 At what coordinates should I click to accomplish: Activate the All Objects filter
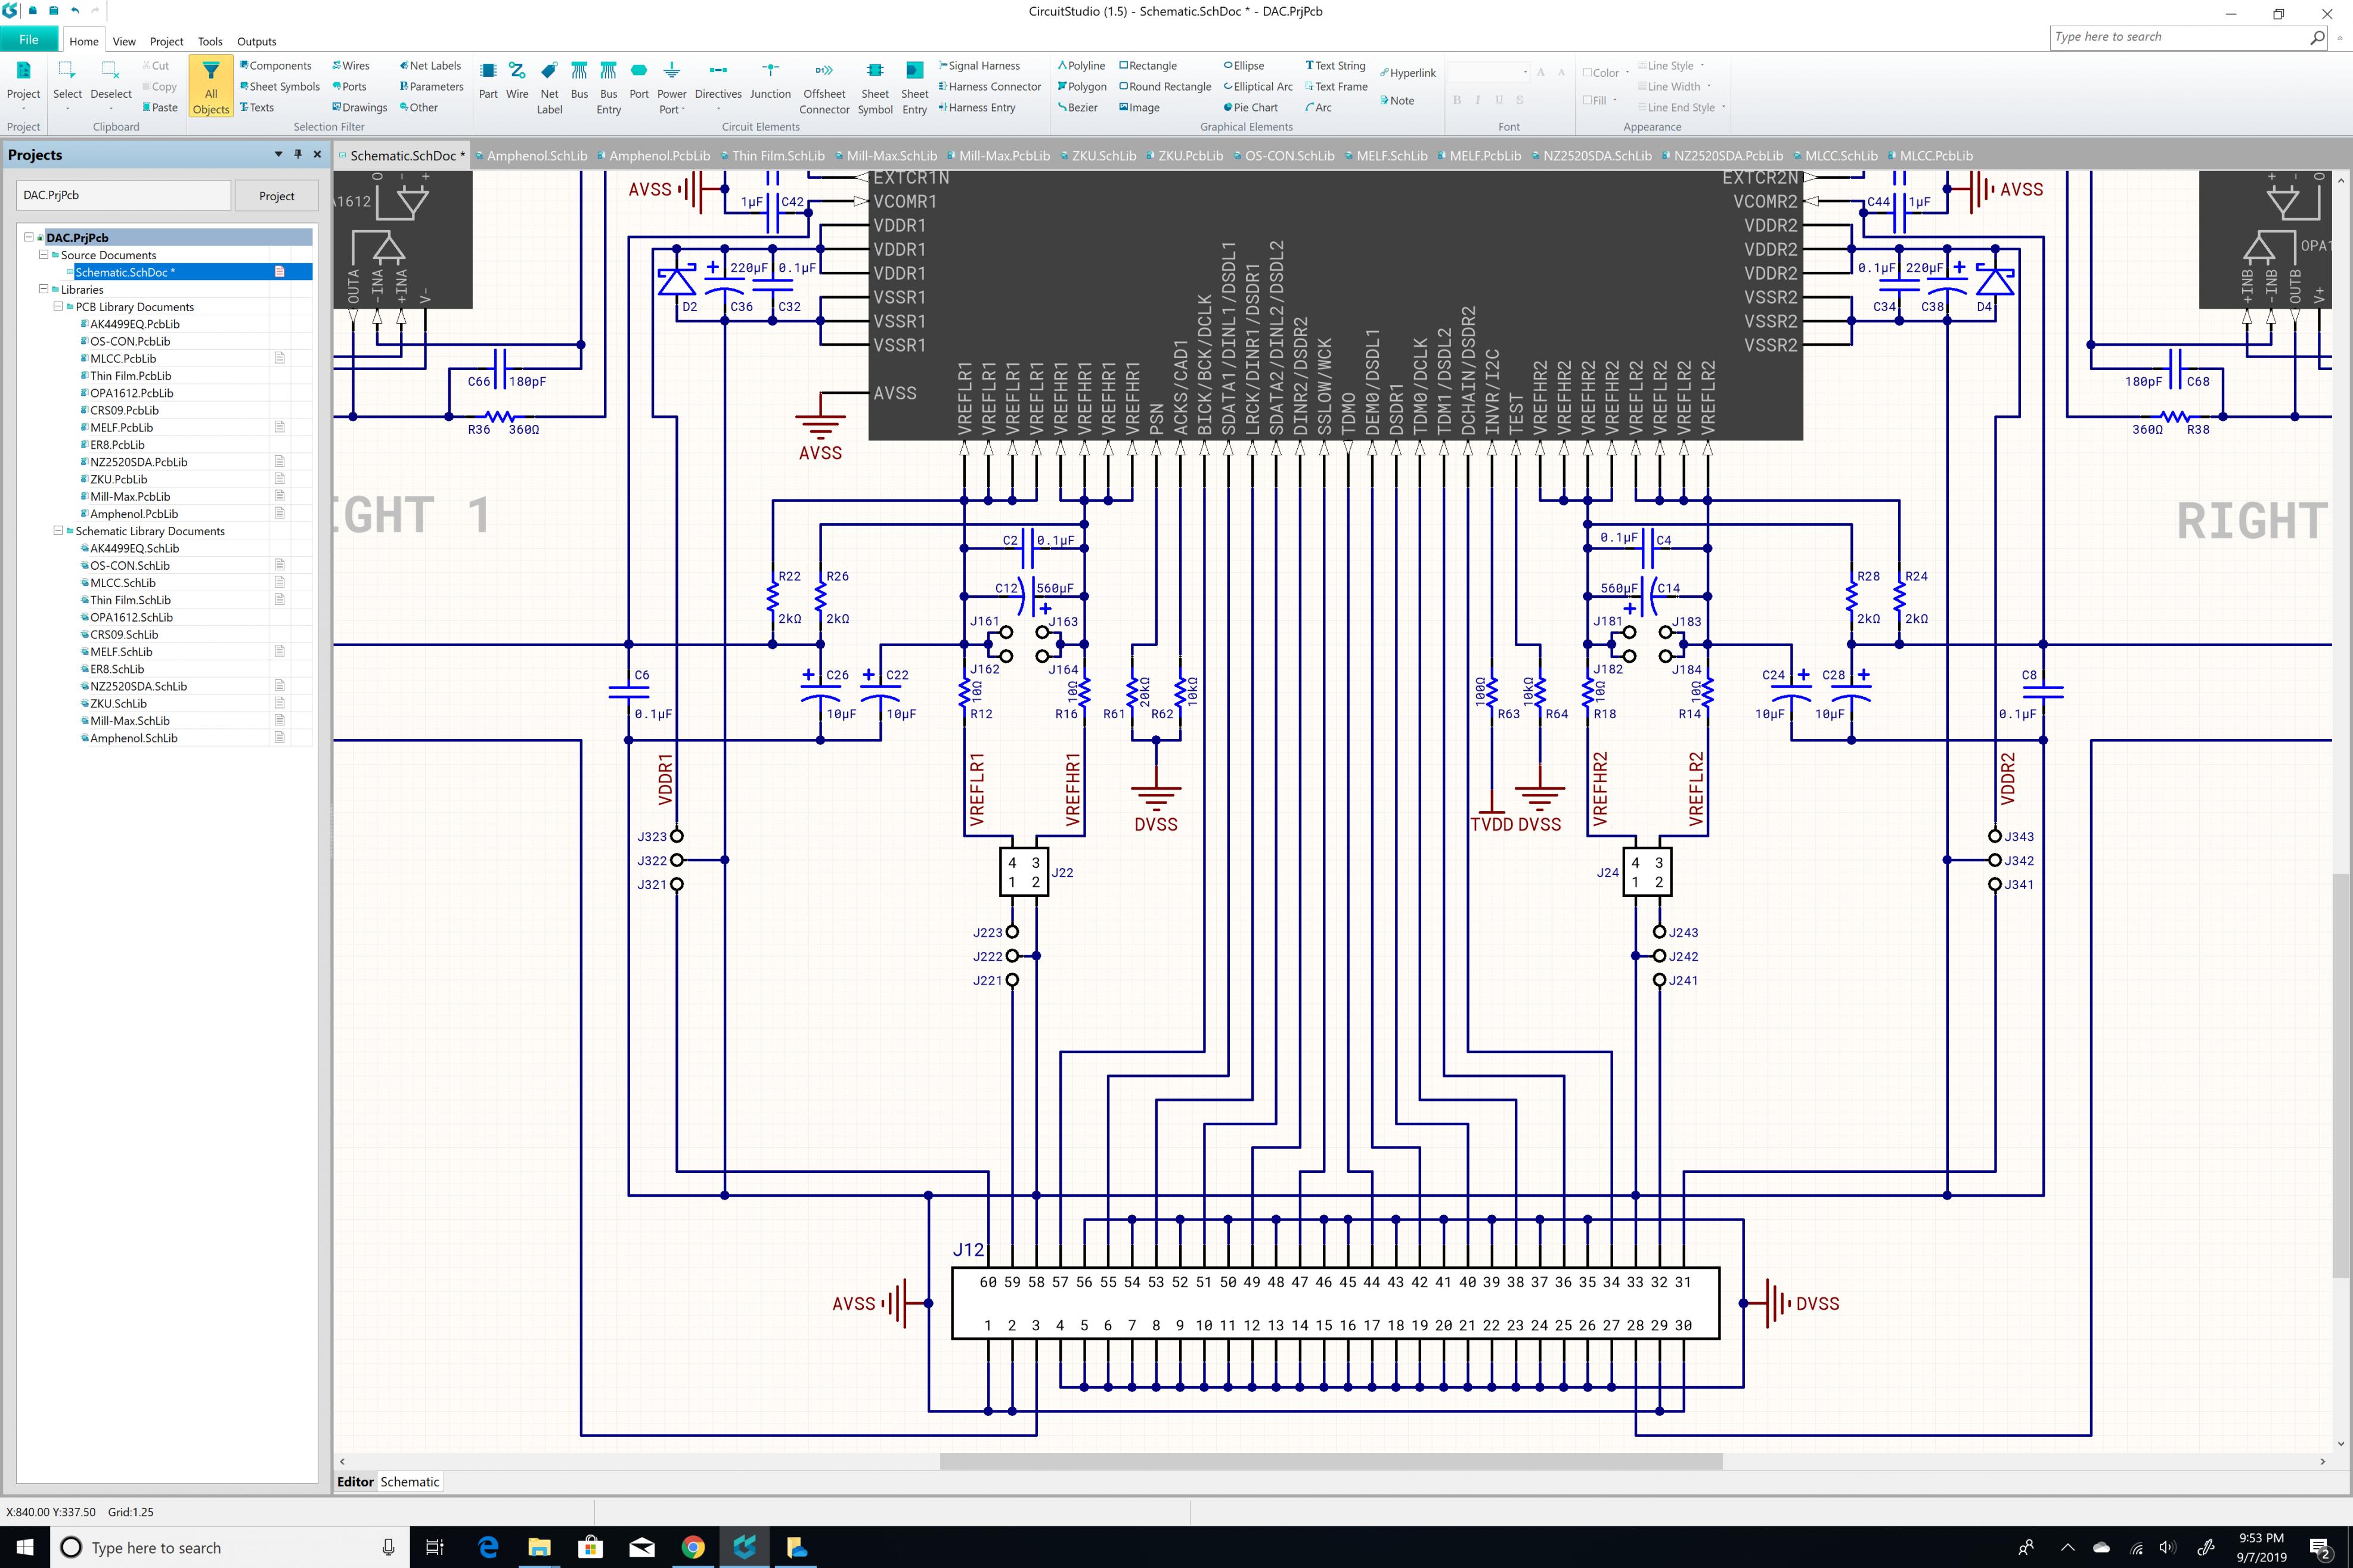[211, 87]
